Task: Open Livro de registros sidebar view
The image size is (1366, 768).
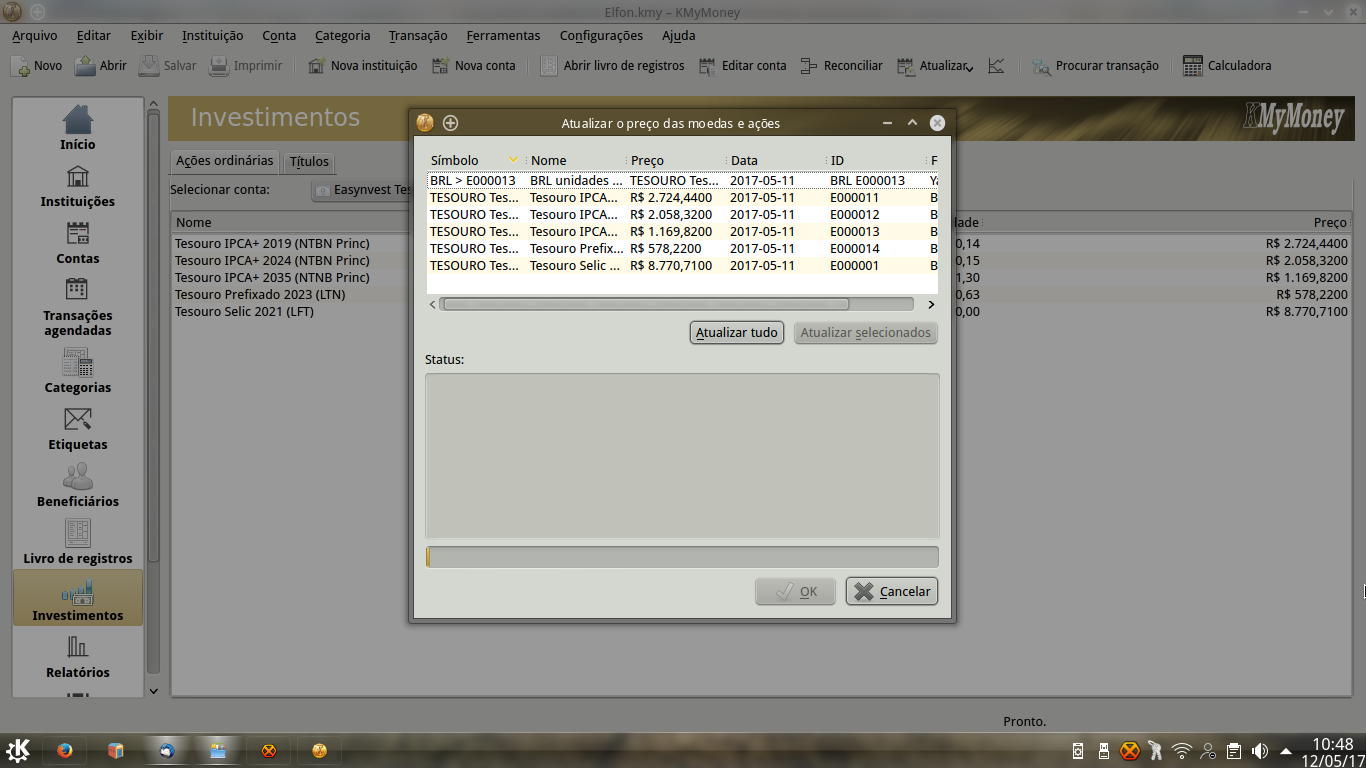Action: 78,542
